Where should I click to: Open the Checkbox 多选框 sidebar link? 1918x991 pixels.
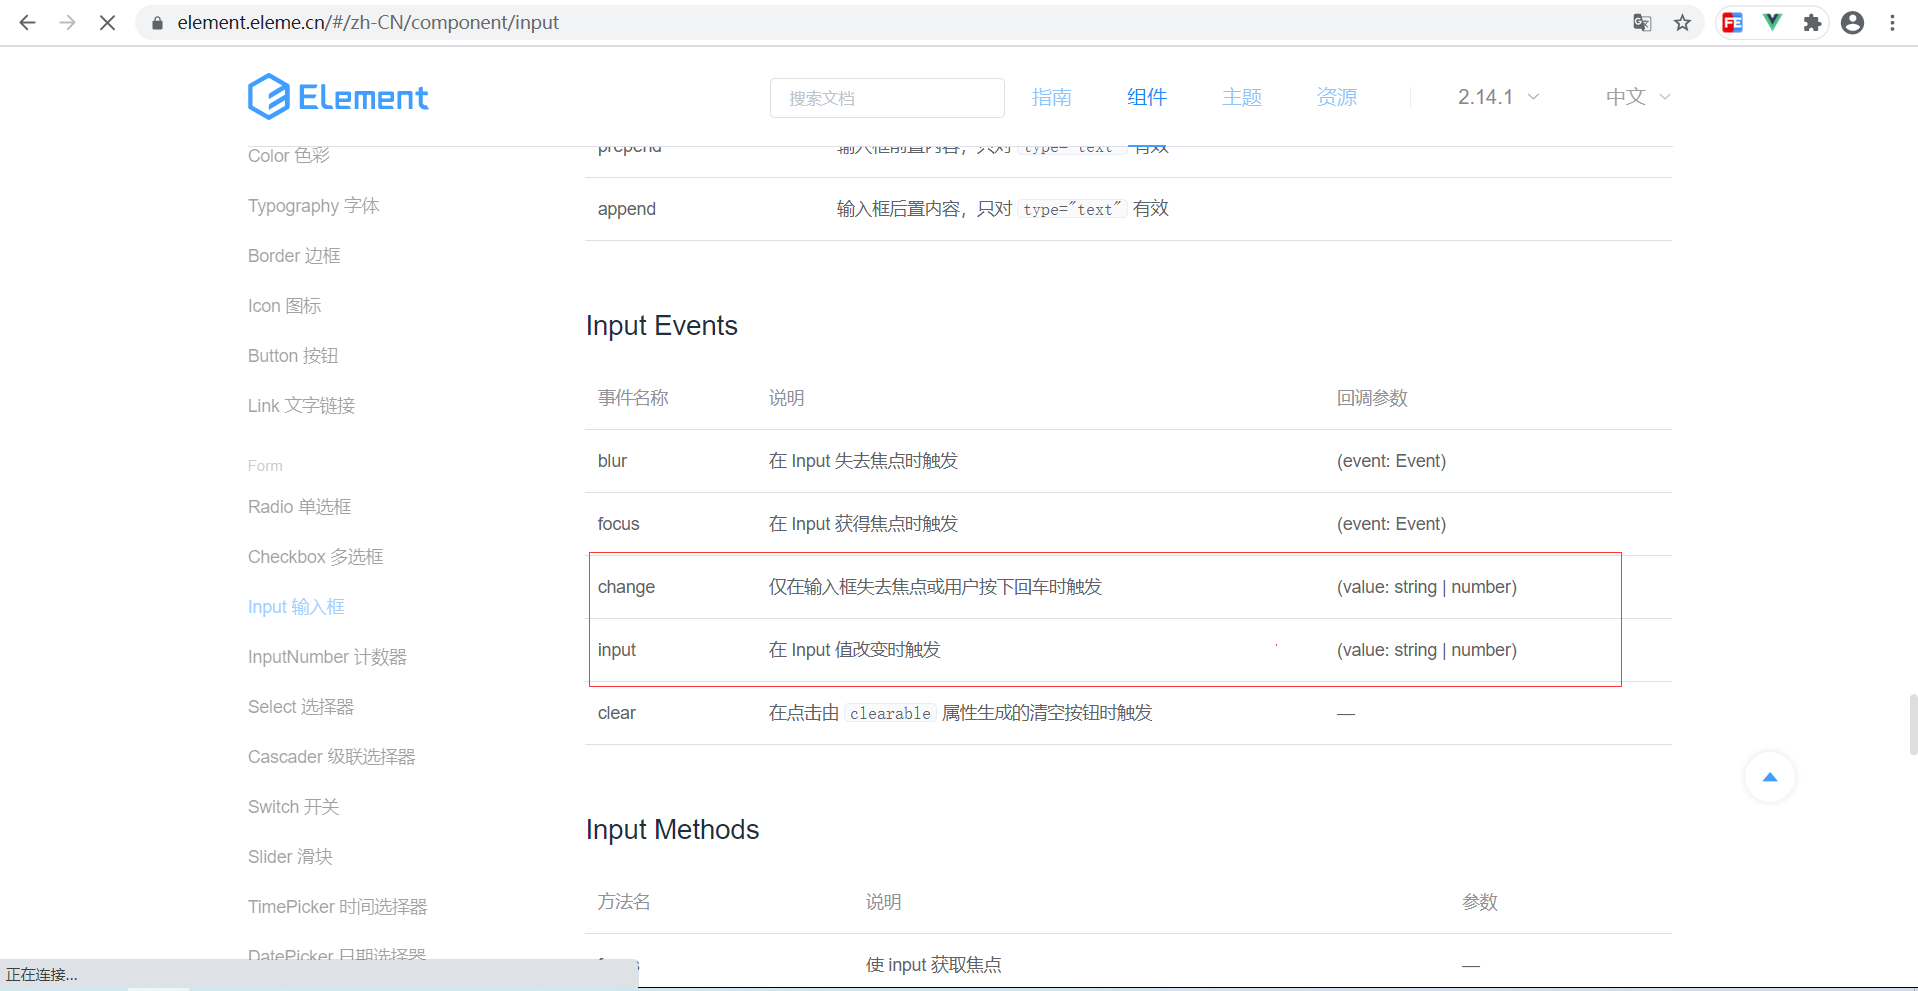click(315, 557)
